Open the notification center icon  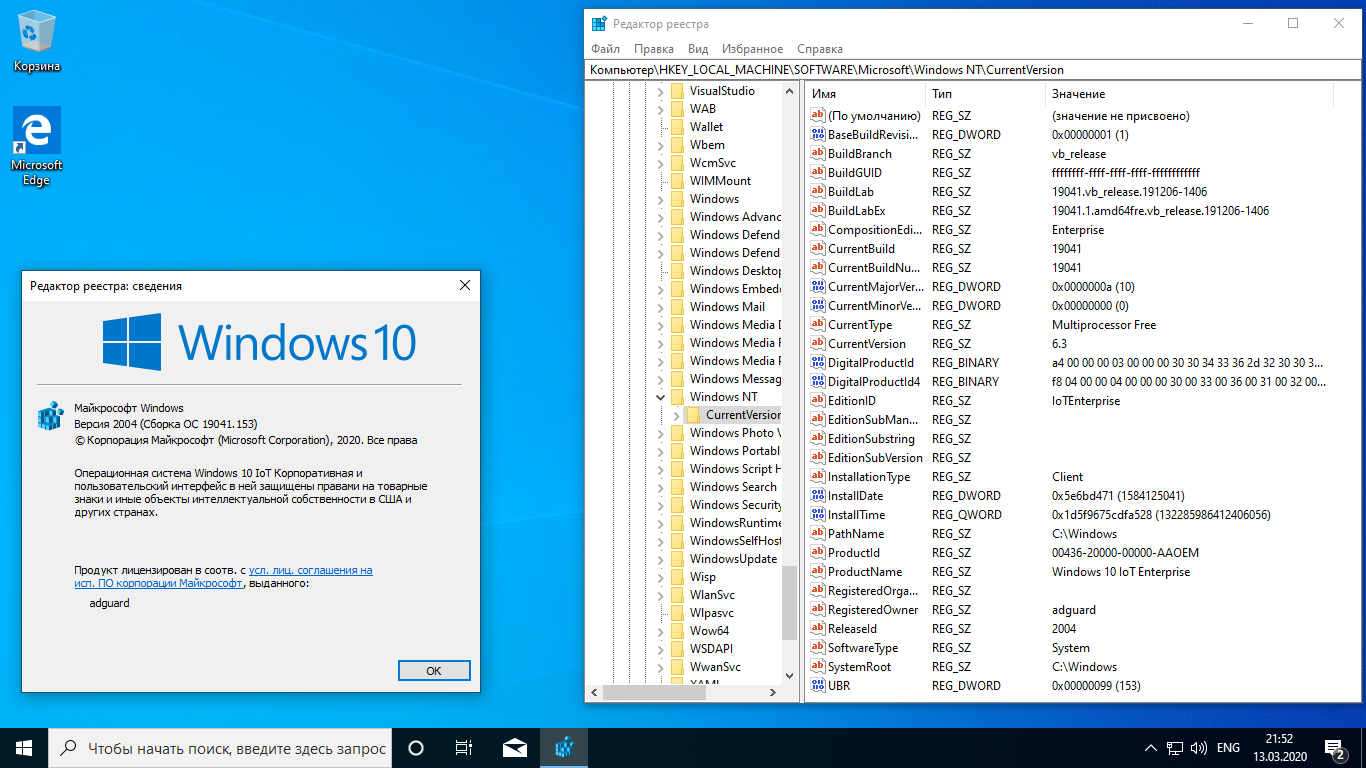click(x=1337, y=748)
